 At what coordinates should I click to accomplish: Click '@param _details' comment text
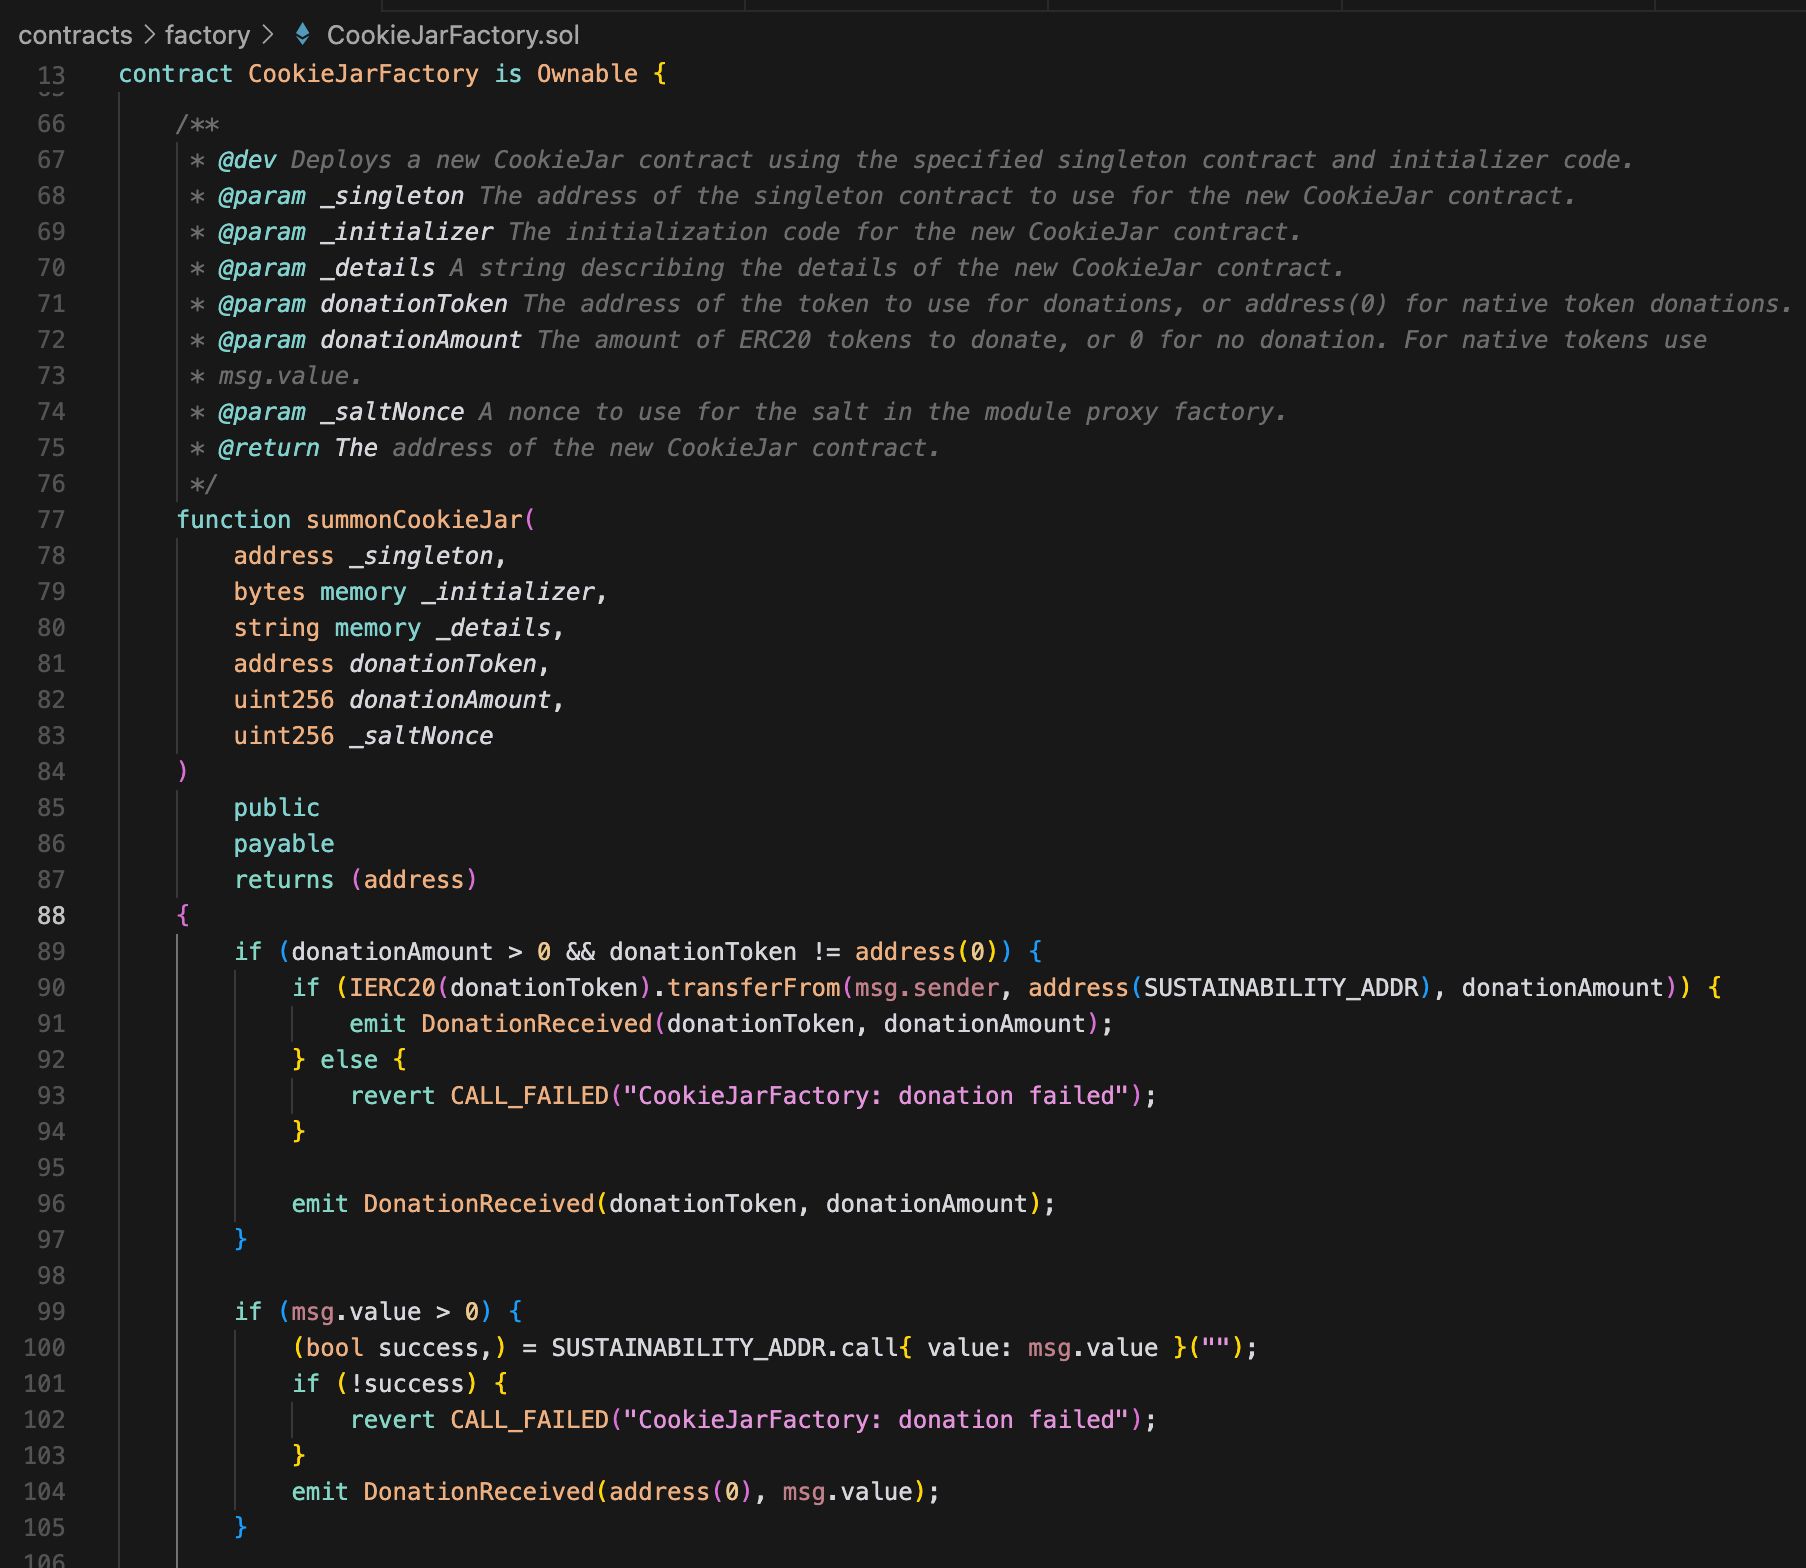pyautogui.click(x=327, y=267)
